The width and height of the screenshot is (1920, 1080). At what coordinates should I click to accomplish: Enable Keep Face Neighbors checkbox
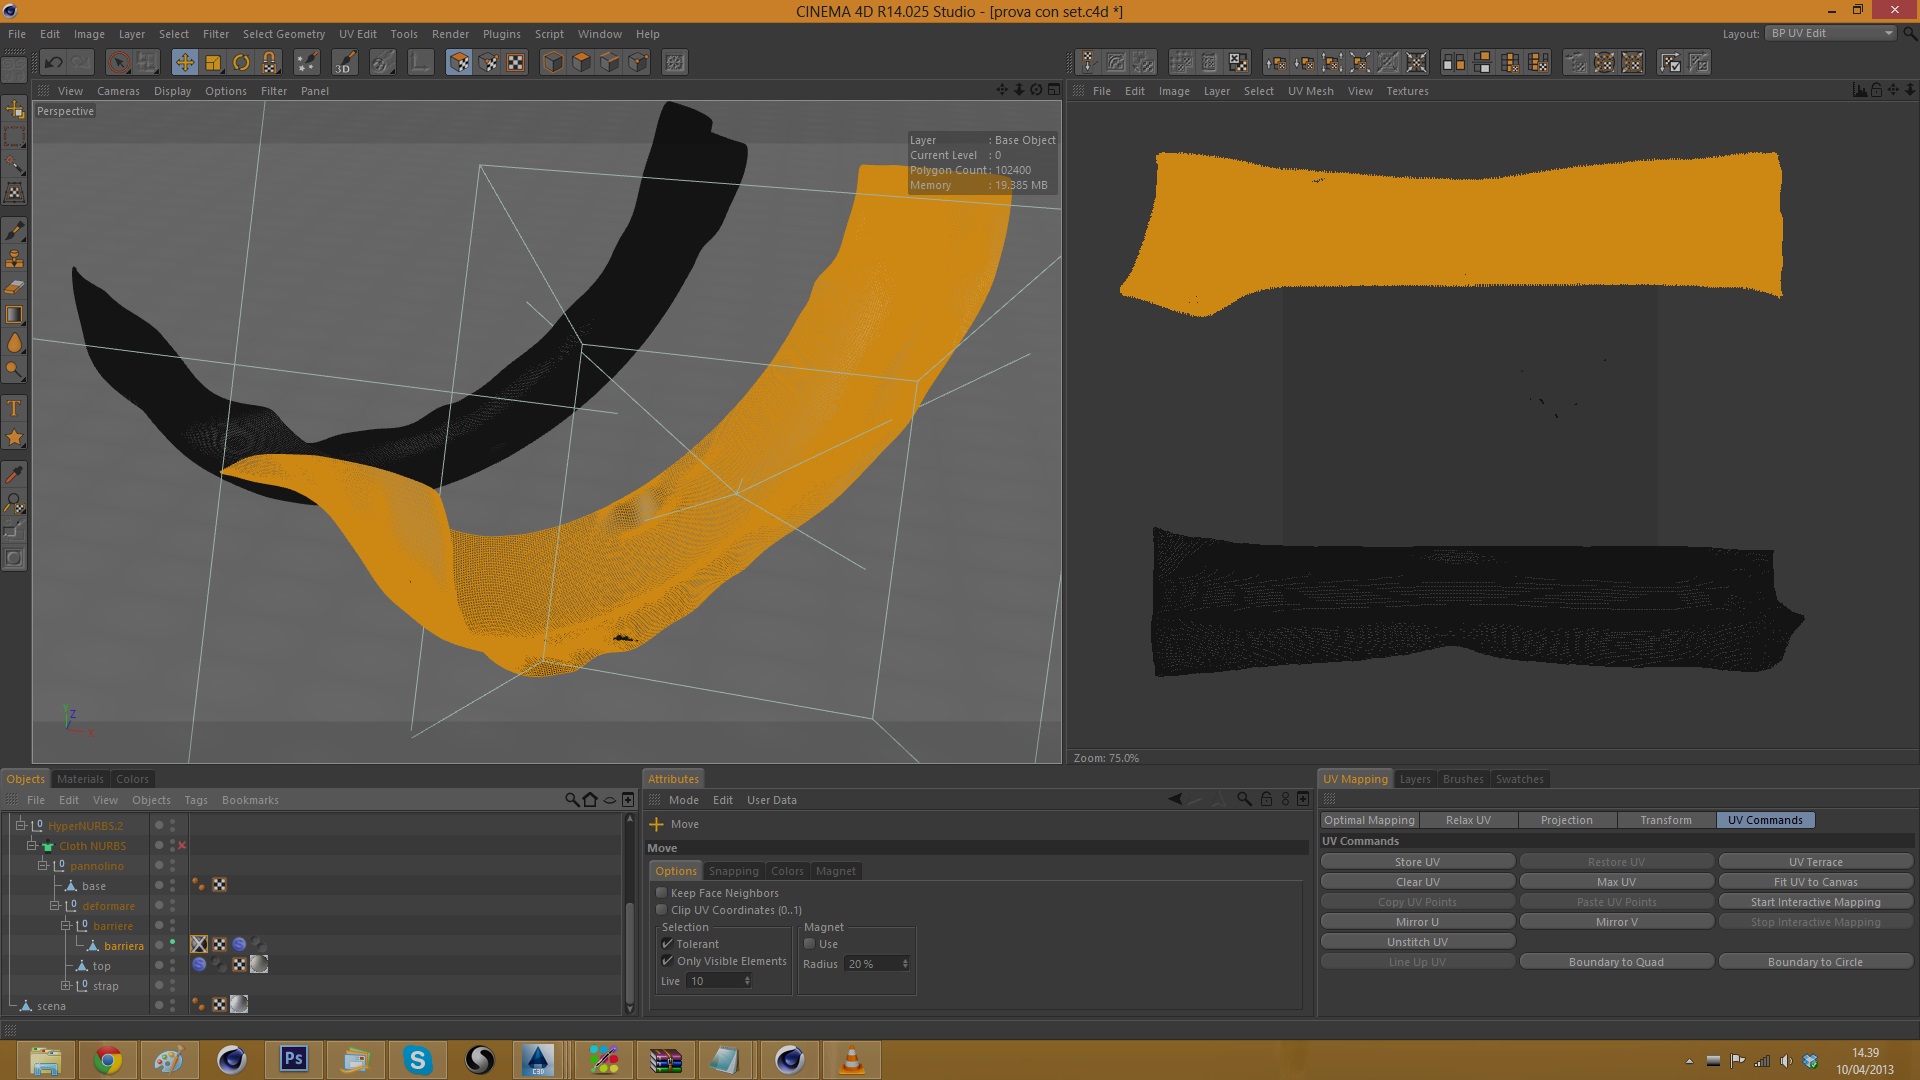coord(662,893)
